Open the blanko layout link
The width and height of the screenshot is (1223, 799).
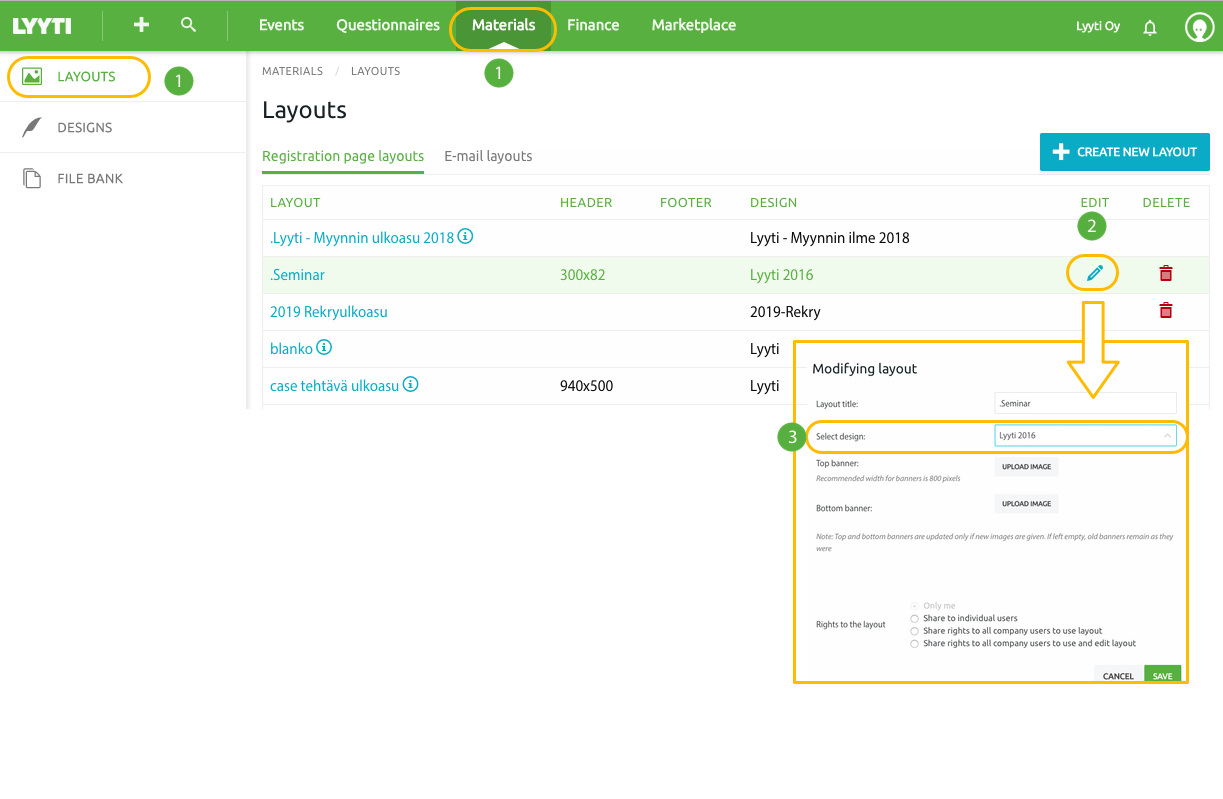(291, 349)
